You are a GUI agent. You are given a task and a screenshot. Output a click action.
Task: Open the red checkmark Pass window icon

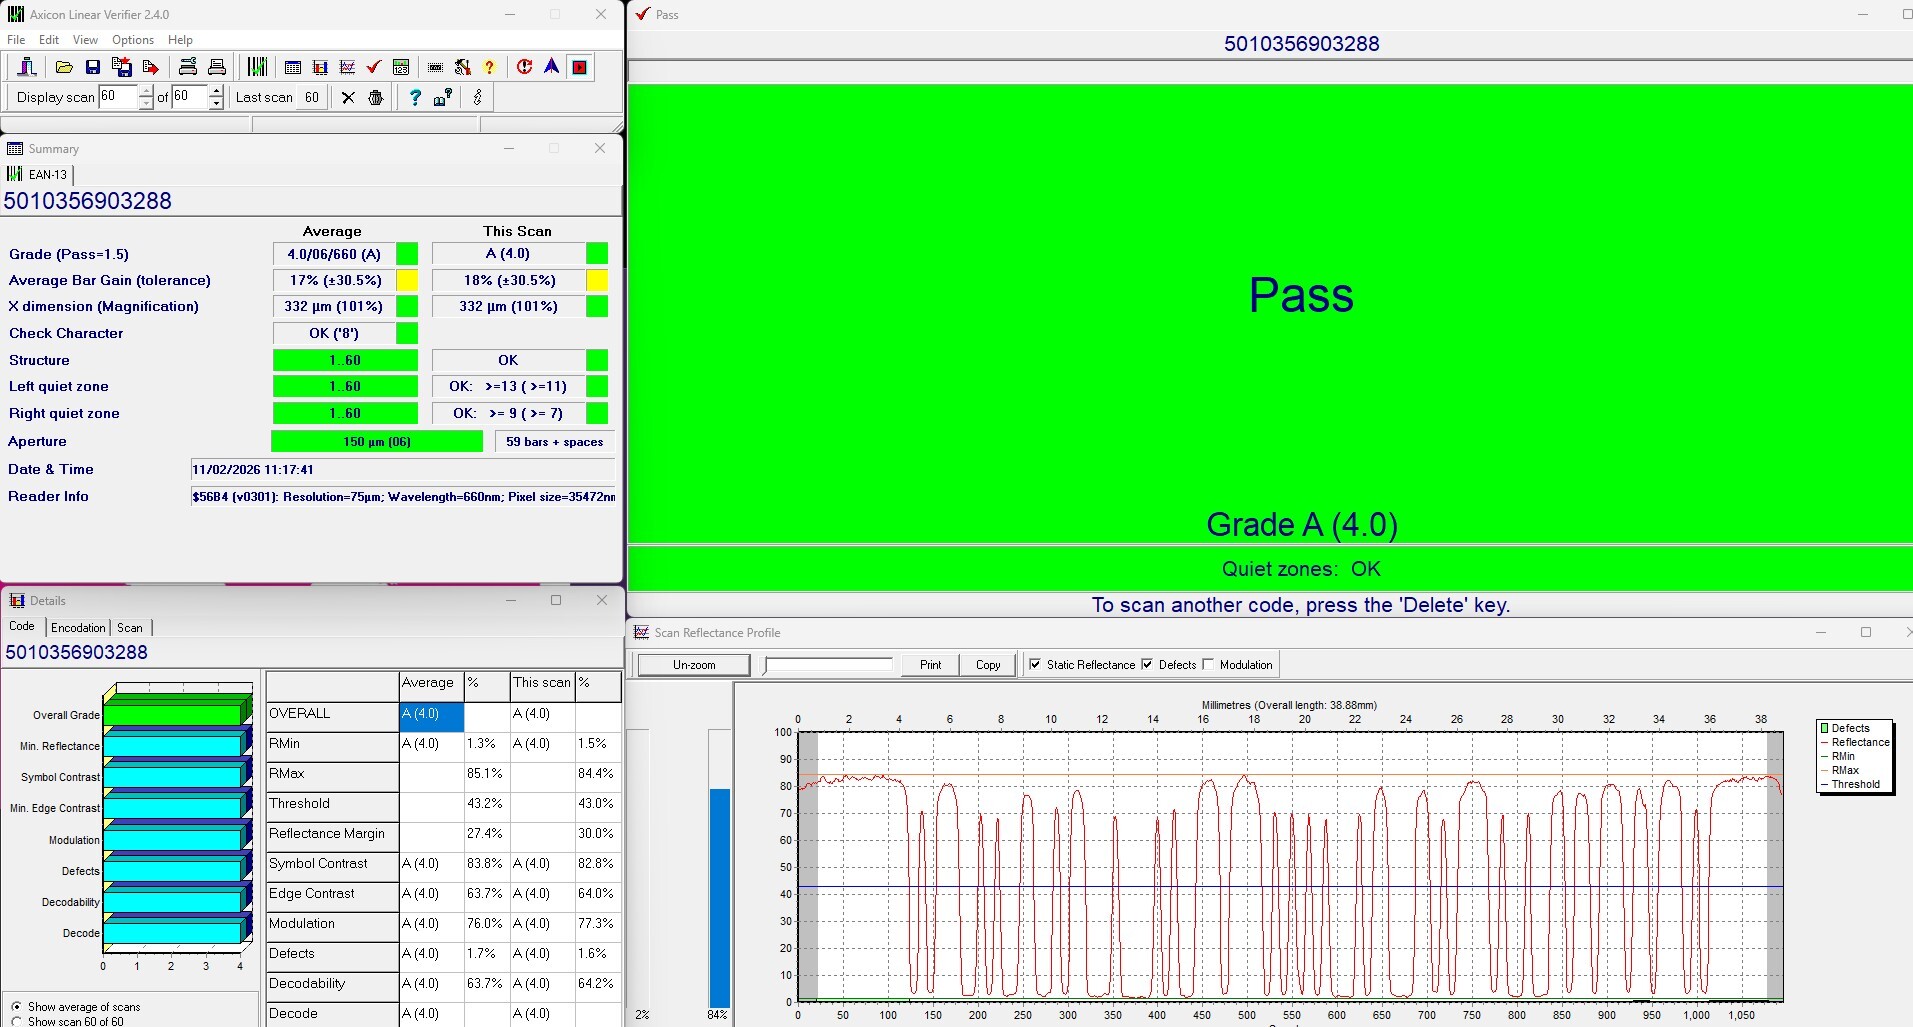point(373,67)
